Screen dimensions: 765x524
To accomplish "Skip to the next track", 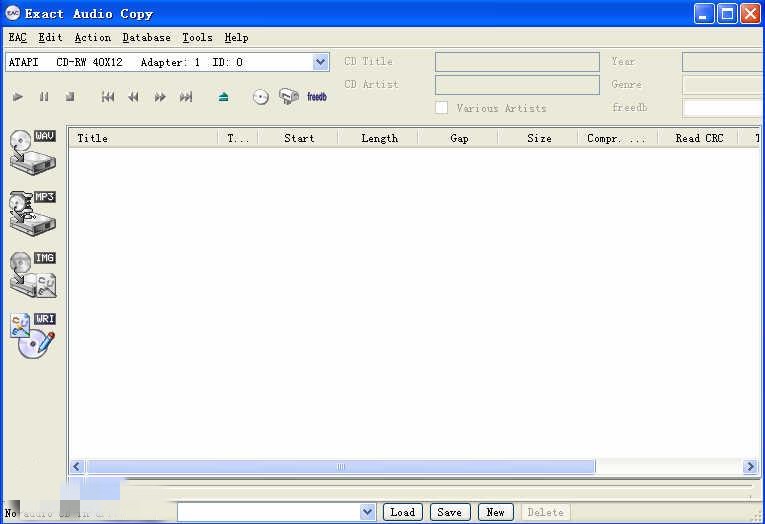I will click(x=186, y=97).
